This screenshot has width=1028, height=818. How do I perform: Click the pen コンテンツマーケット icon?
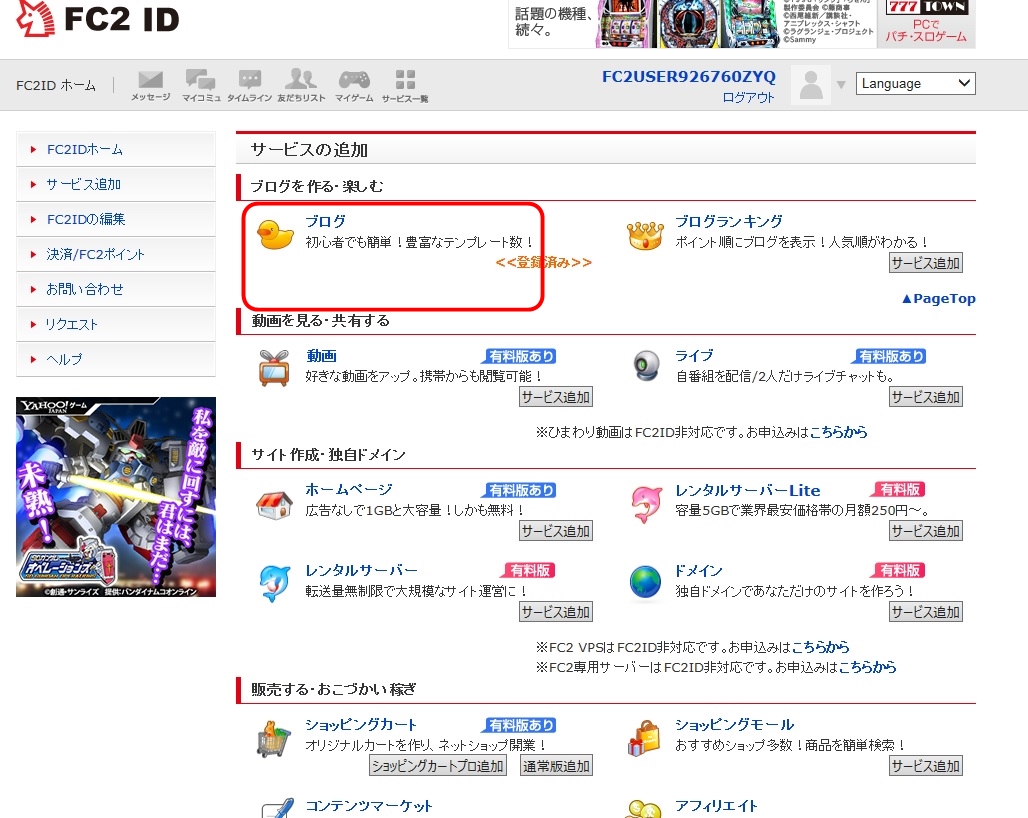(277, 808)
